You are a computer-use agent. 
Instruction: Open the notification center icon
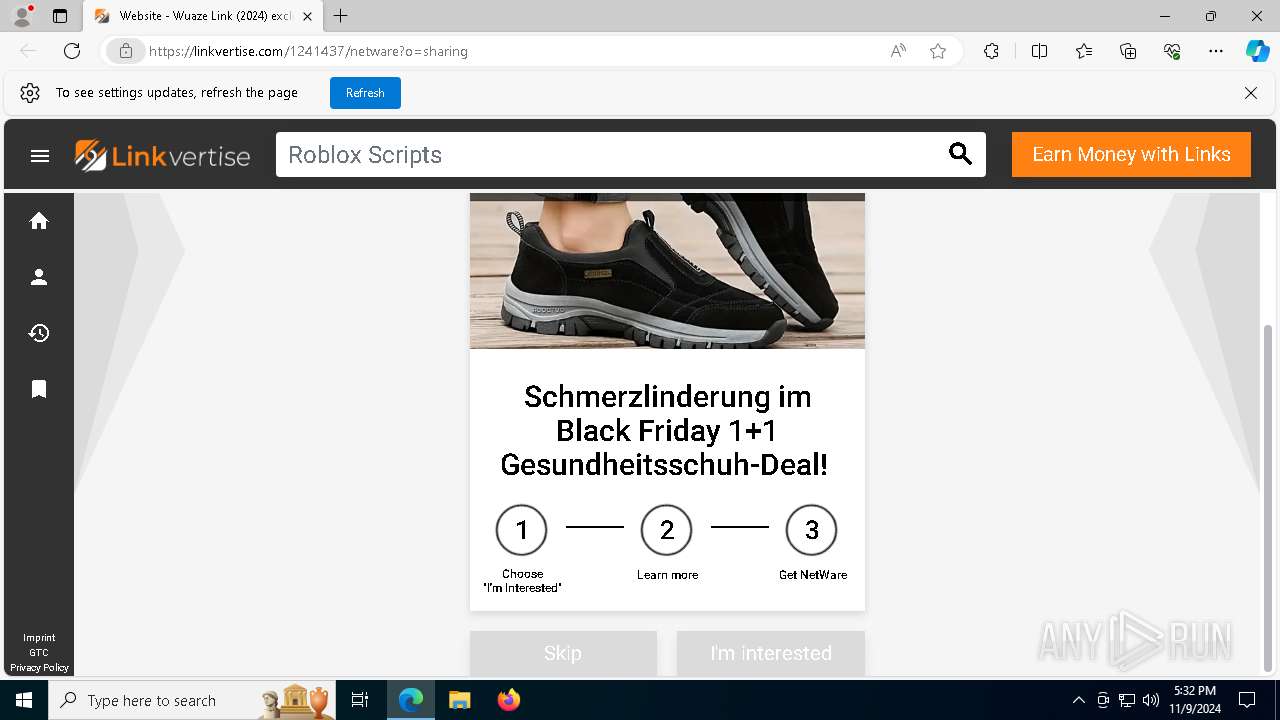[1247, 700]
